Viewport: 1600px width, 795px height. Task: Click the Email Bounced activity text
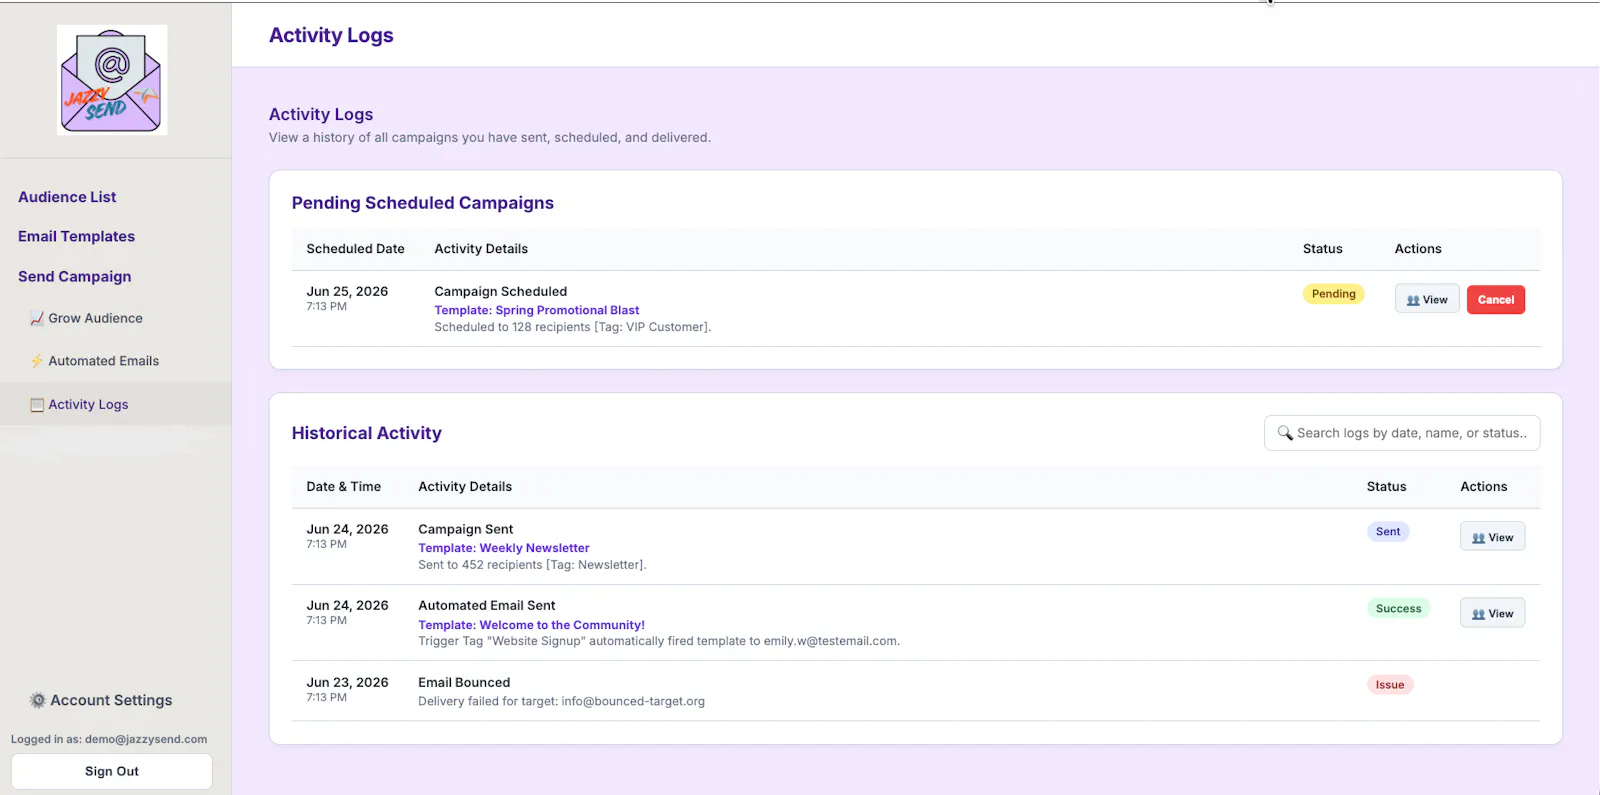[464, 682]
